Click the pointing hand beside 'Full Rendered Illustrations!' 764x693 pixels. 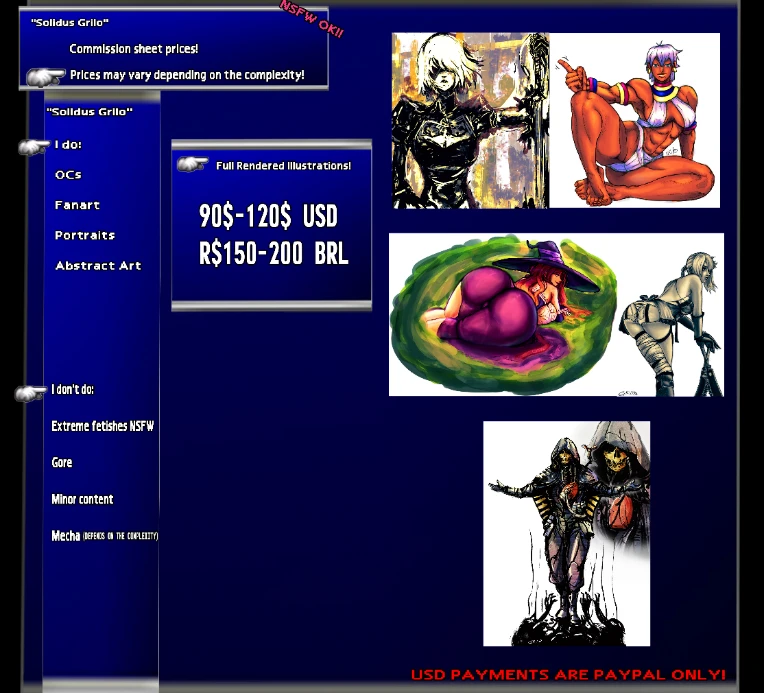click(x=192, y=164)
